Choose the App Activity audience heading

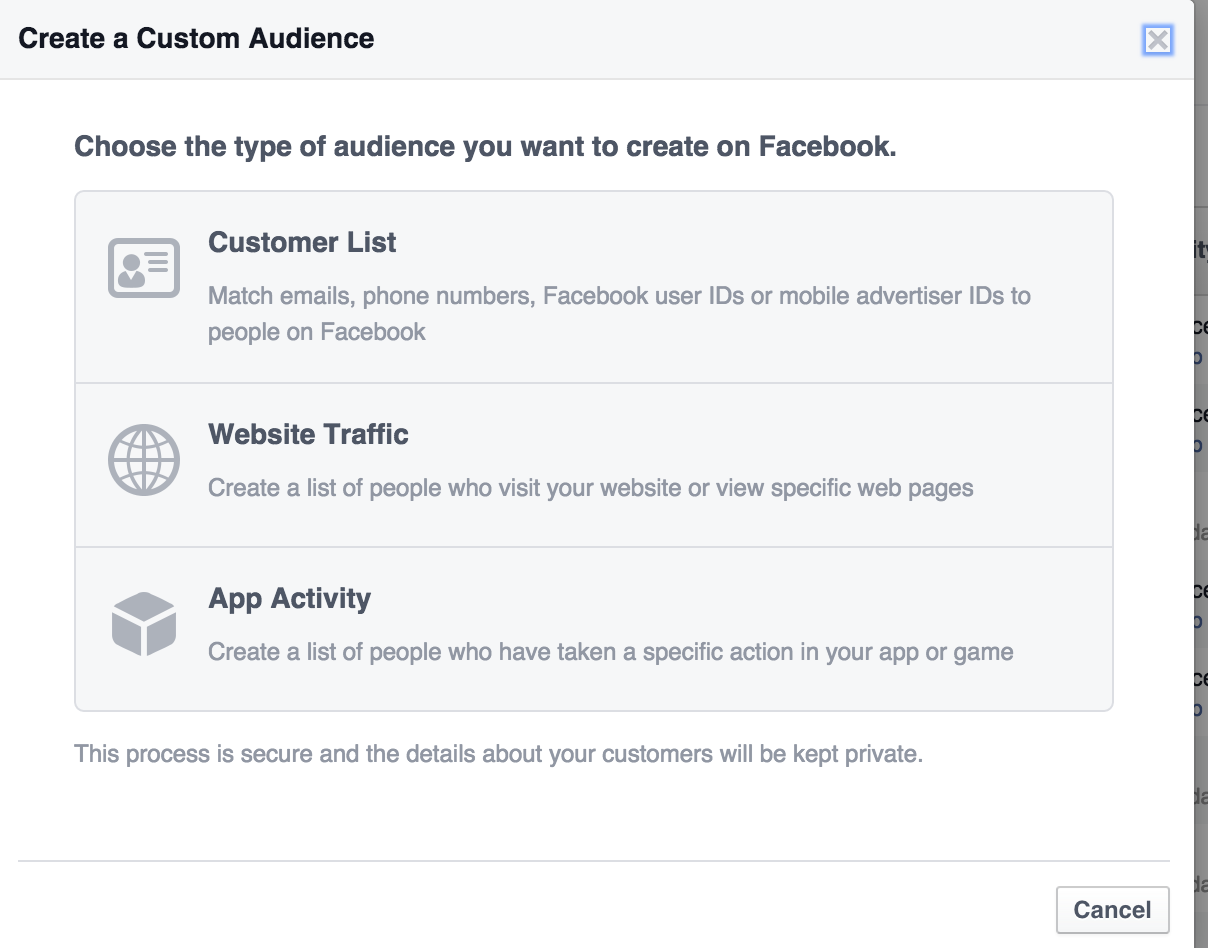289,598
